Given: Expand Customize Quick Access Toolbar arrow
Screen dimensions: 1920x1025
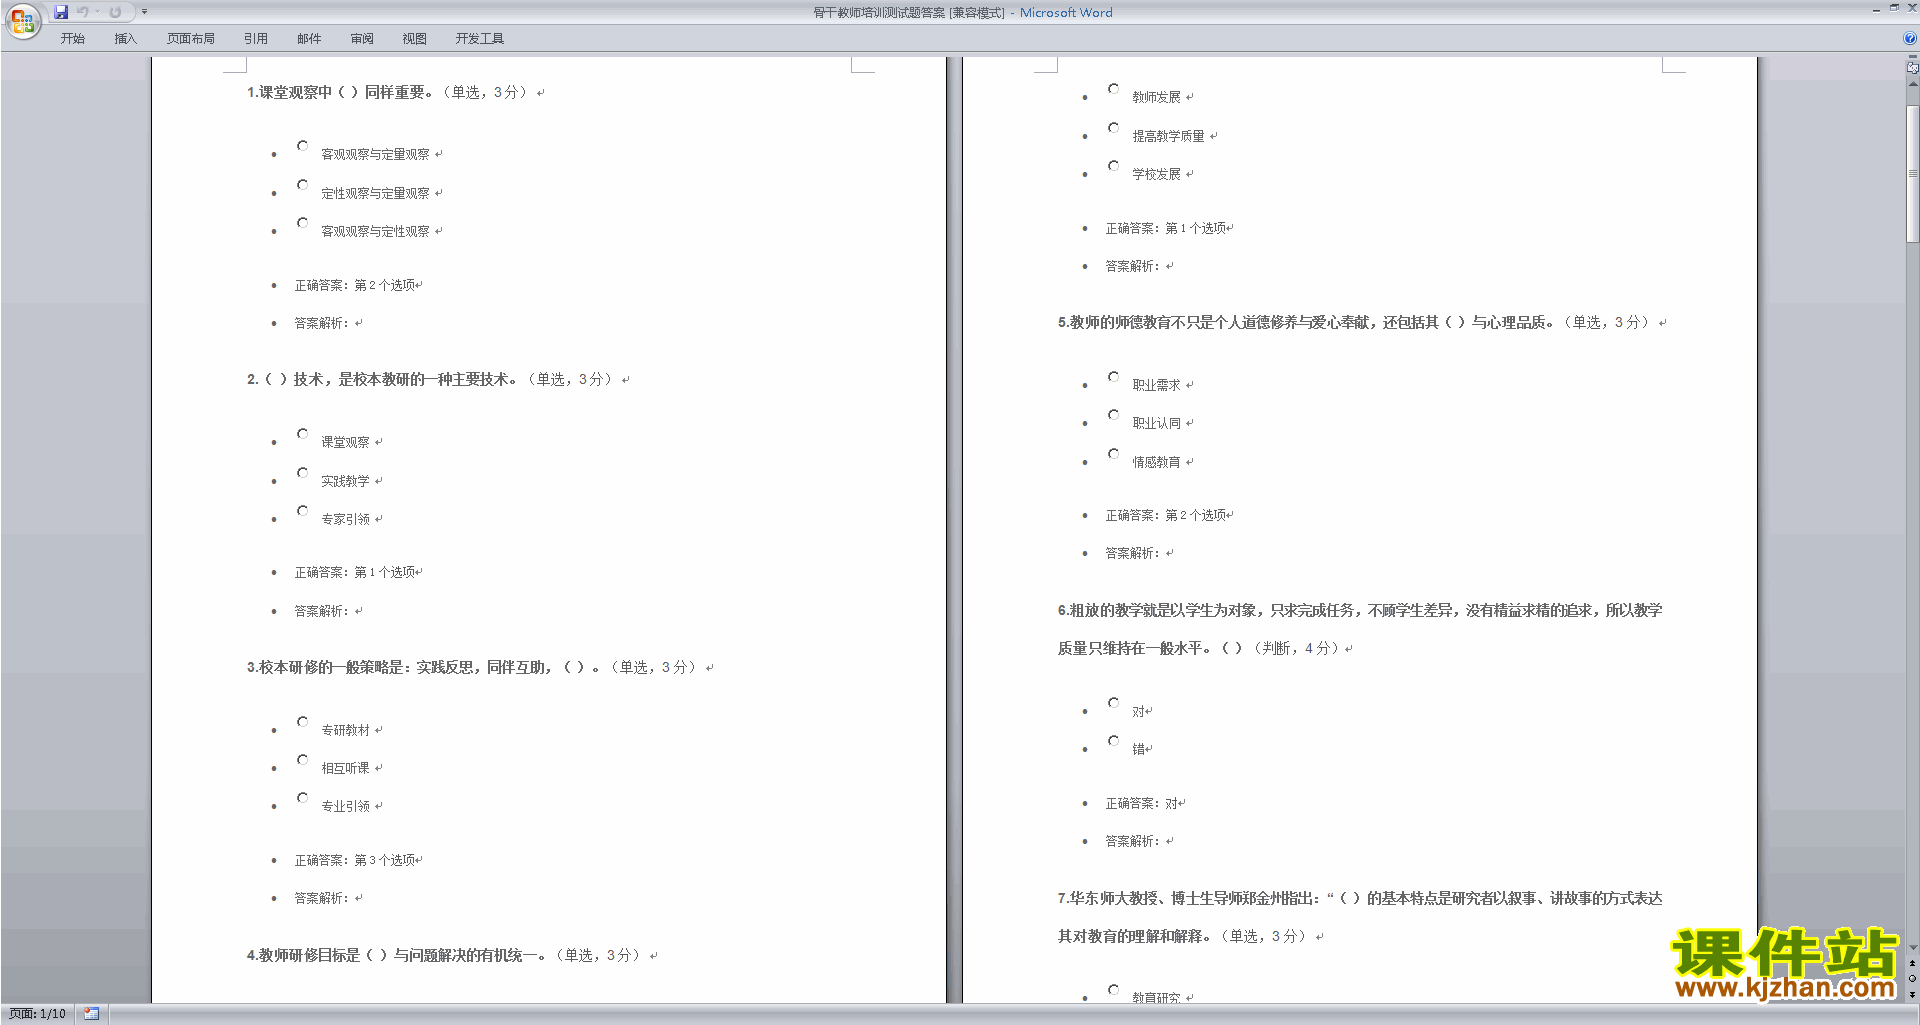Looking at the screenshot, I should point(144,12).
